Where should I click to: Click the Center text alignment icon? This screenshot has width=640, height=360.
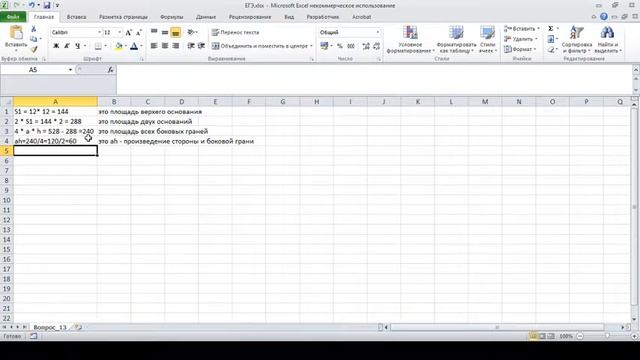pyautogui.click(x=165, y=46)
